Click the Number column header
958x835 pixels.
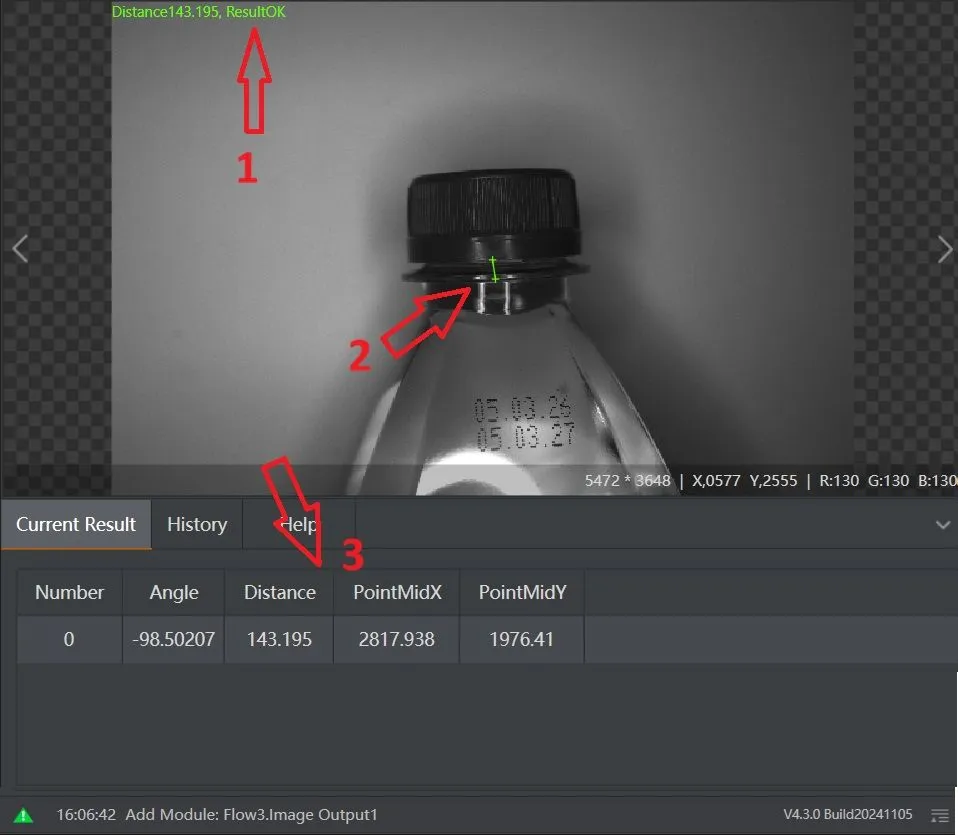point(69,592)
